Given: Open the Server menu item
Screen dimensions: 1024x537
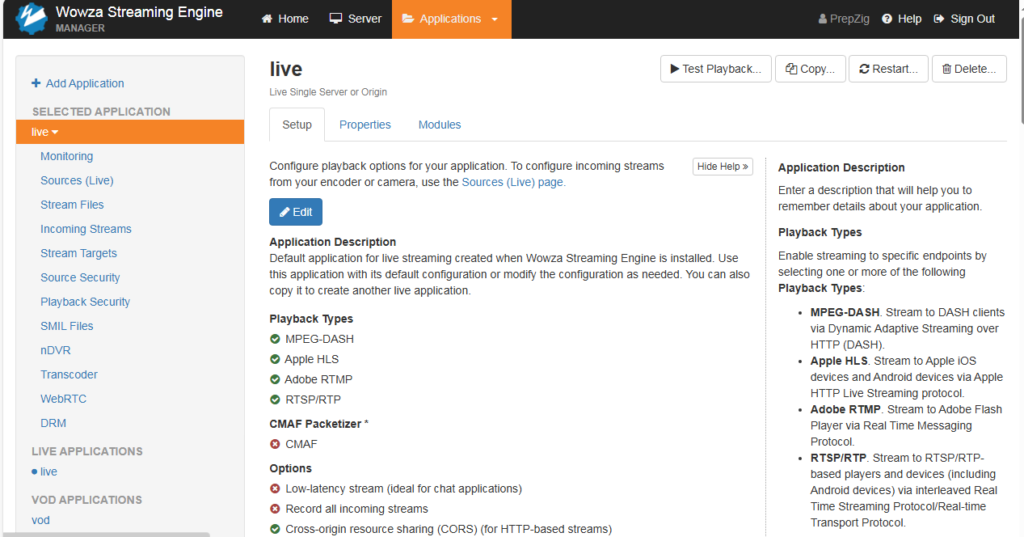Looking at the screenshot, I should (355, 19).
